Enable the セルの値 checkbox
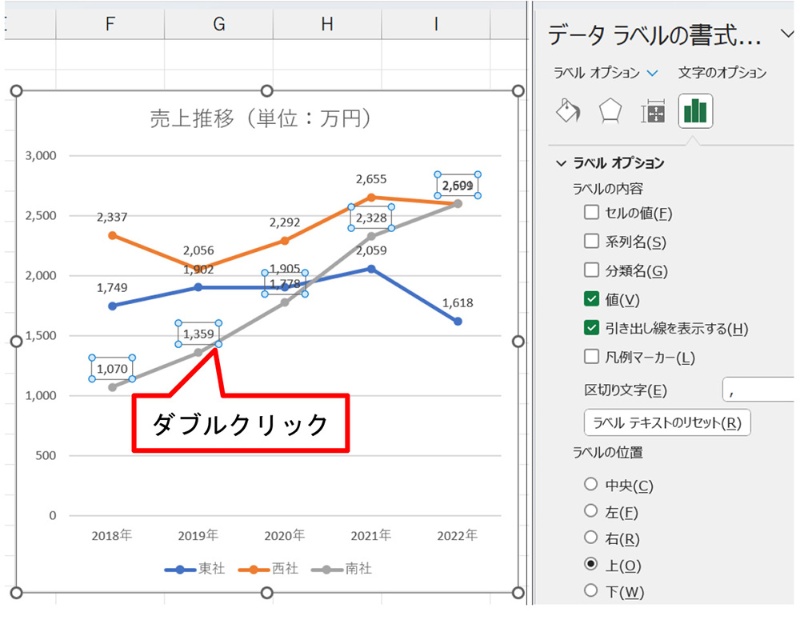800x620 pixels. click(x=592, y=212)
